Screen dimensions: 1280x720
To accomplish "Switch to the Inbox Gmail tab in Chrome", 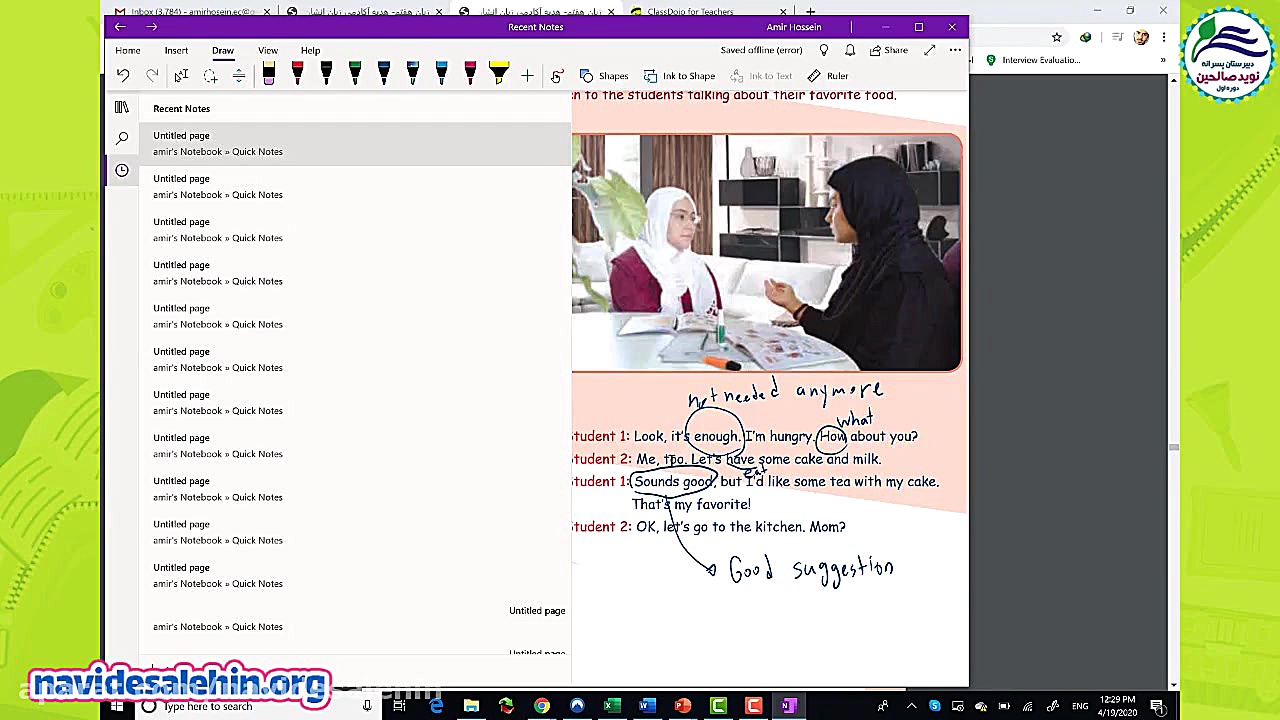I will click(x=192, y=11).
